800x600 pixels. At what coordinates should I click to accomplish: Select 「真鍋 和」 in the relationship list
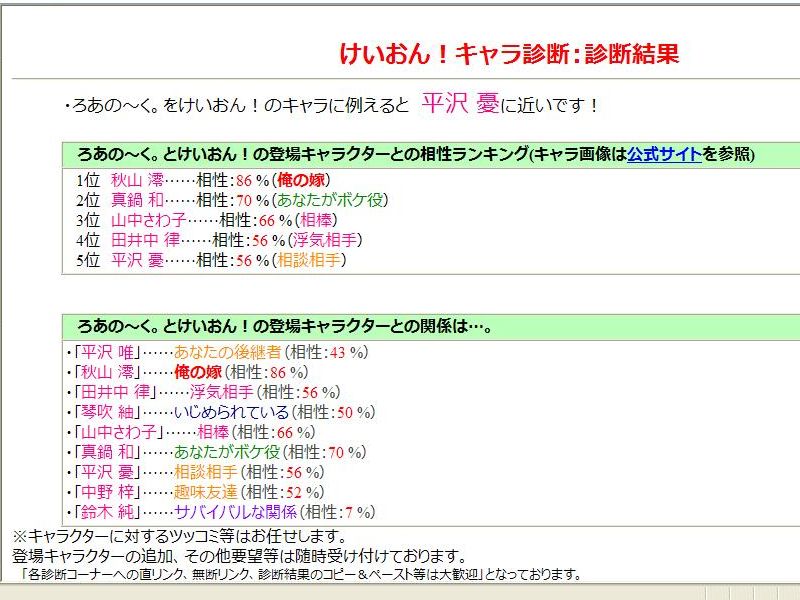pos(107,452)
